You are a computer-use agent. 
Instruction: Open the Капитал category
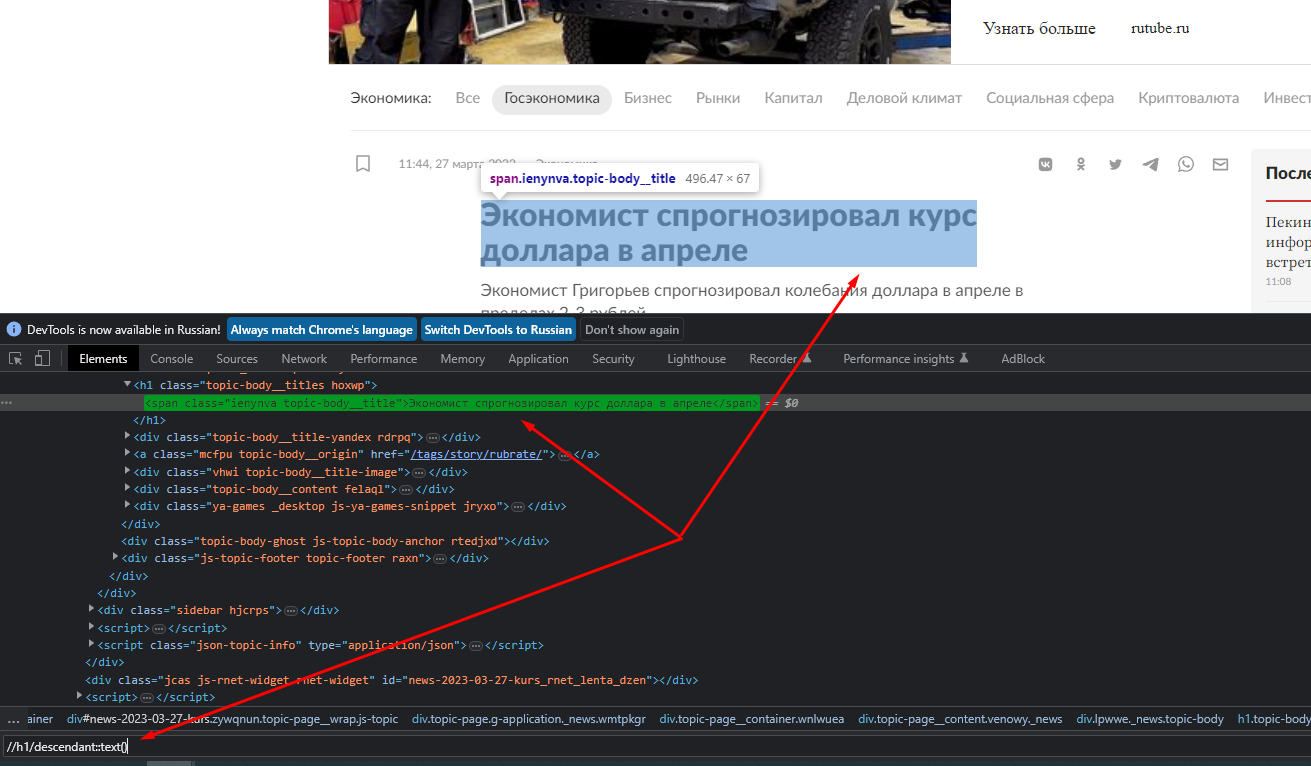(x=793, y=98)
